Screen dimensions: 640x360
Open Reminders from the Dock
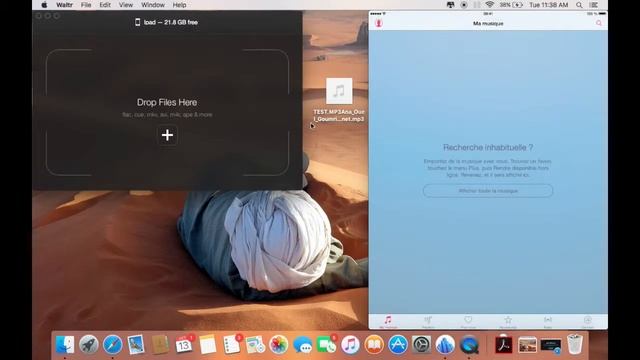tap(232, 345)
